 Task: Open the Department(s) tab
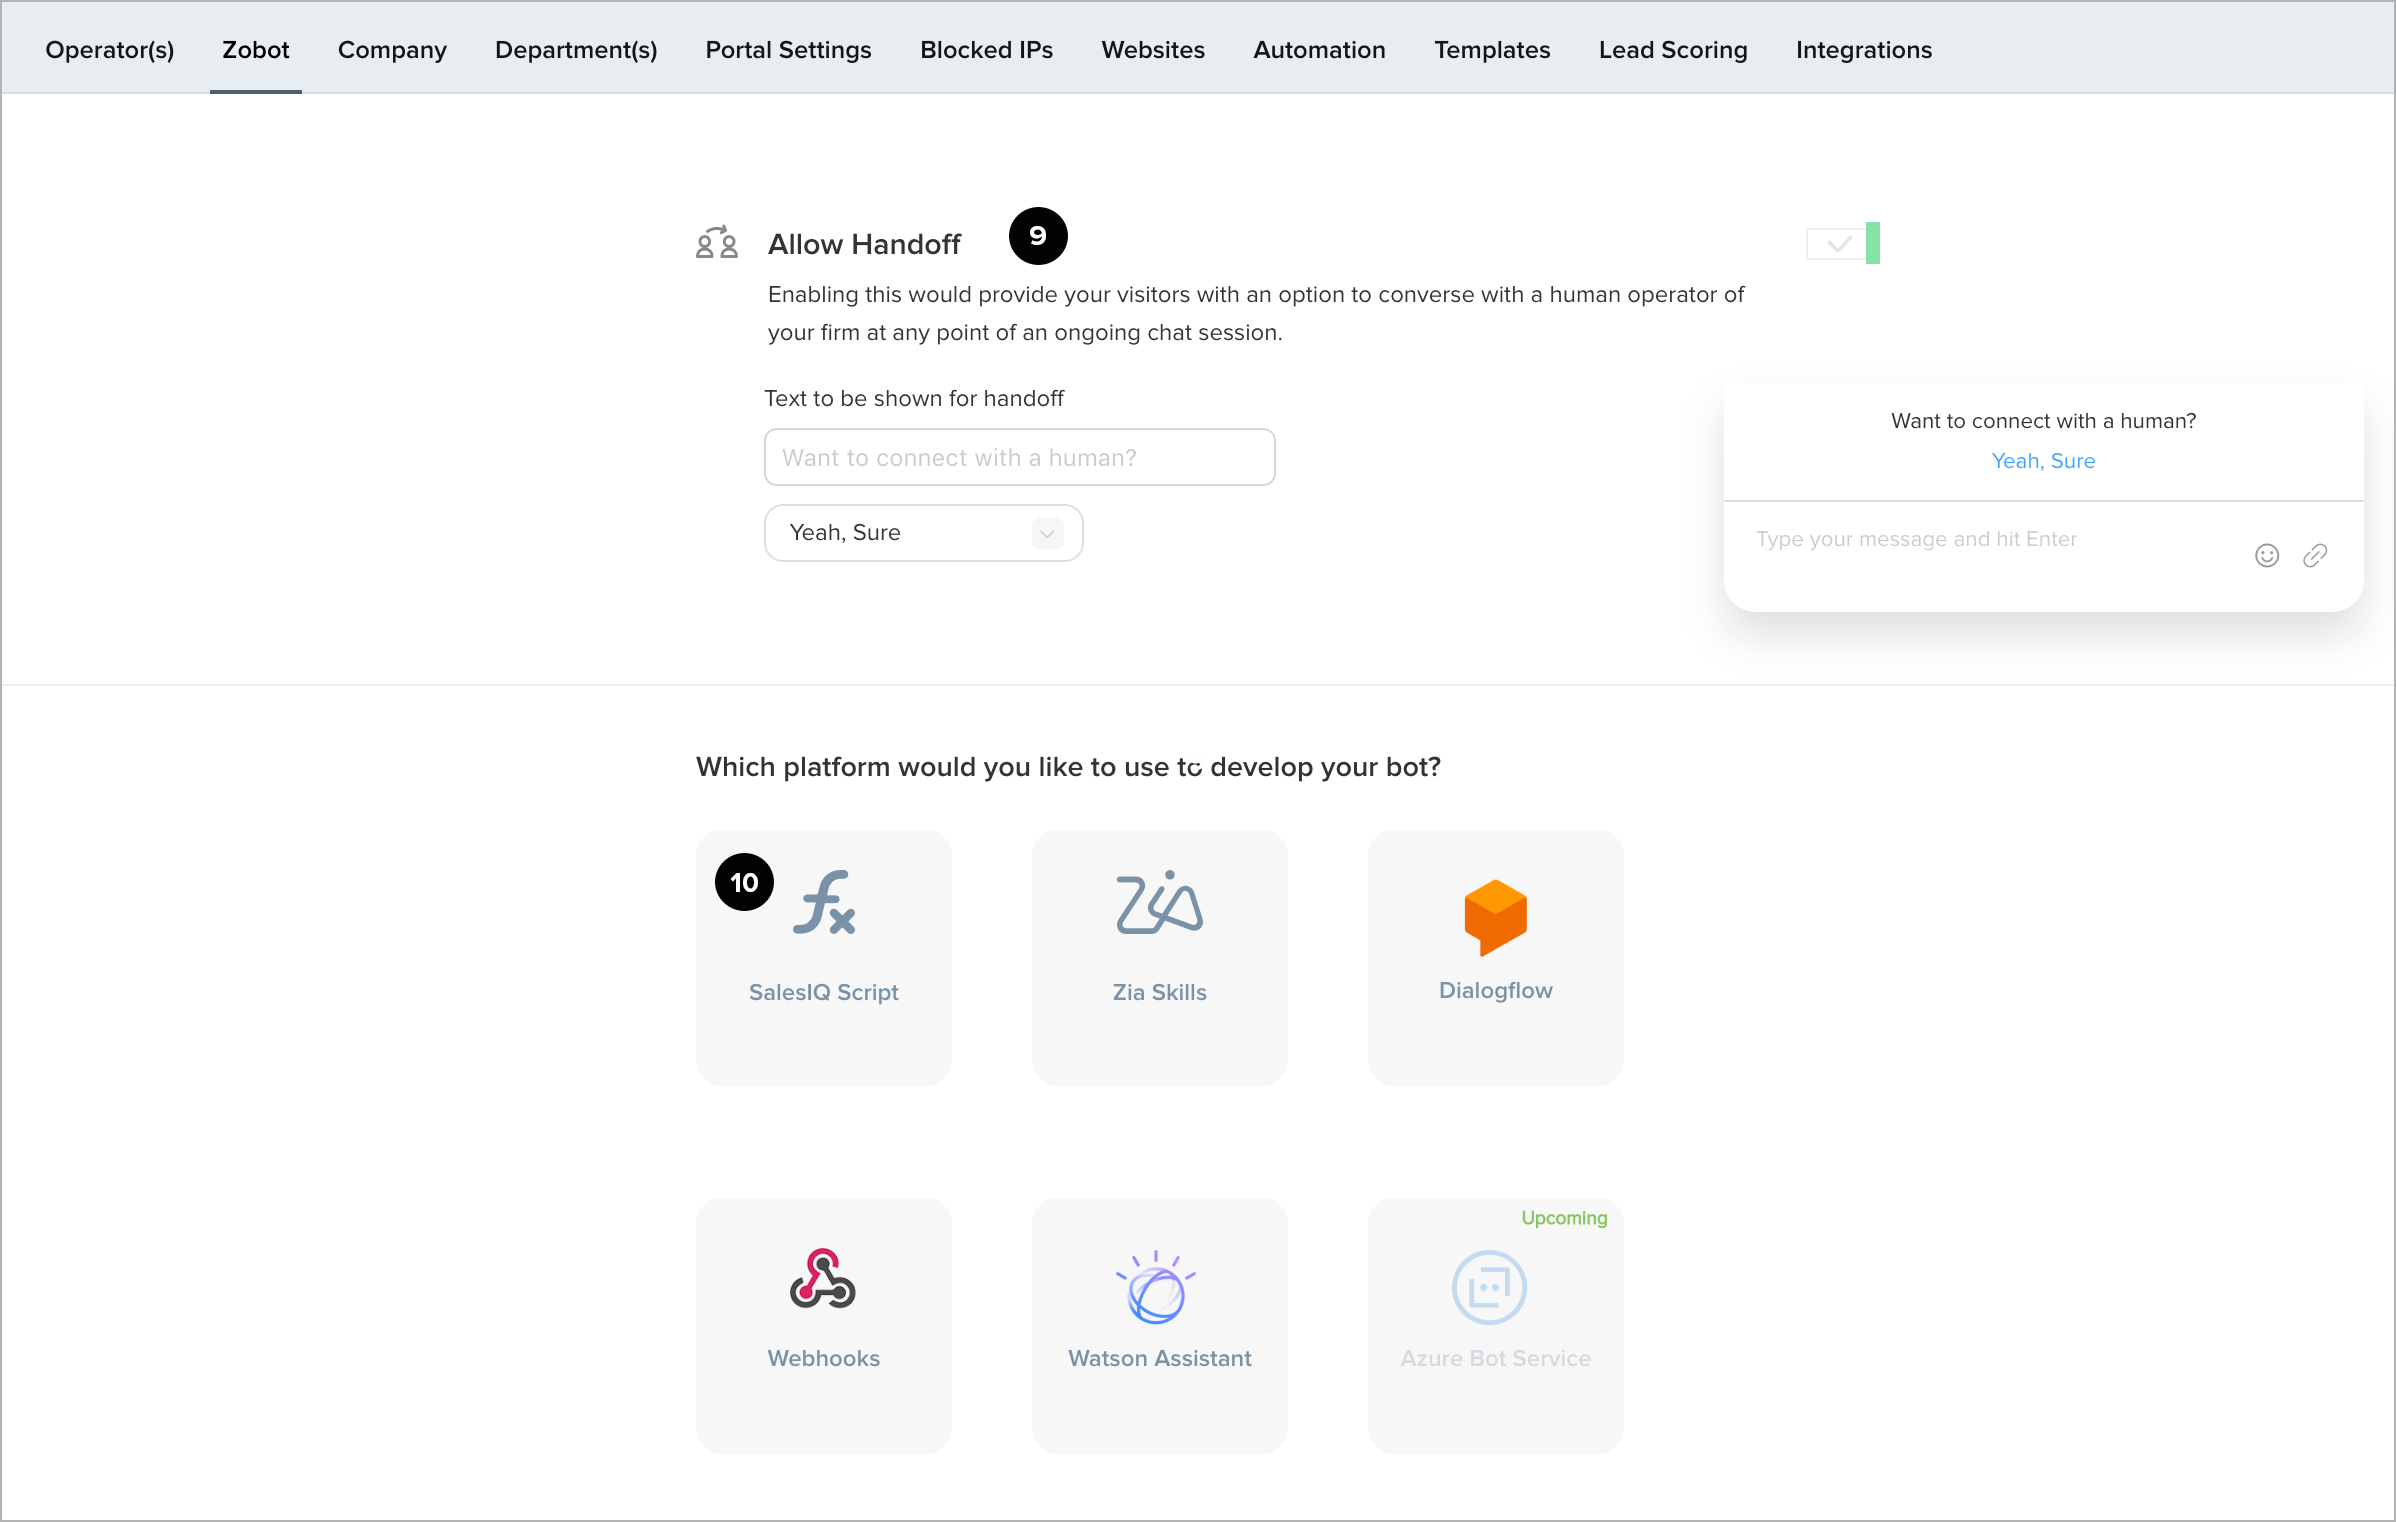[576, 50]
